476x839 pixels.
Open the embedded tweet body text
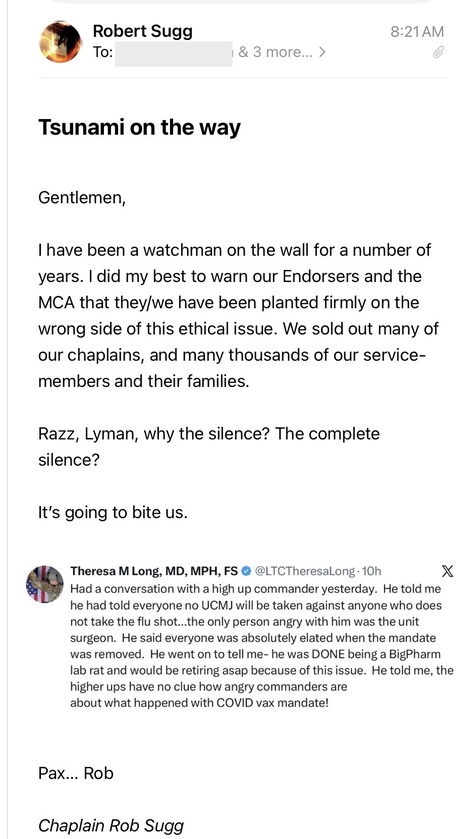(x=262, y=646)
